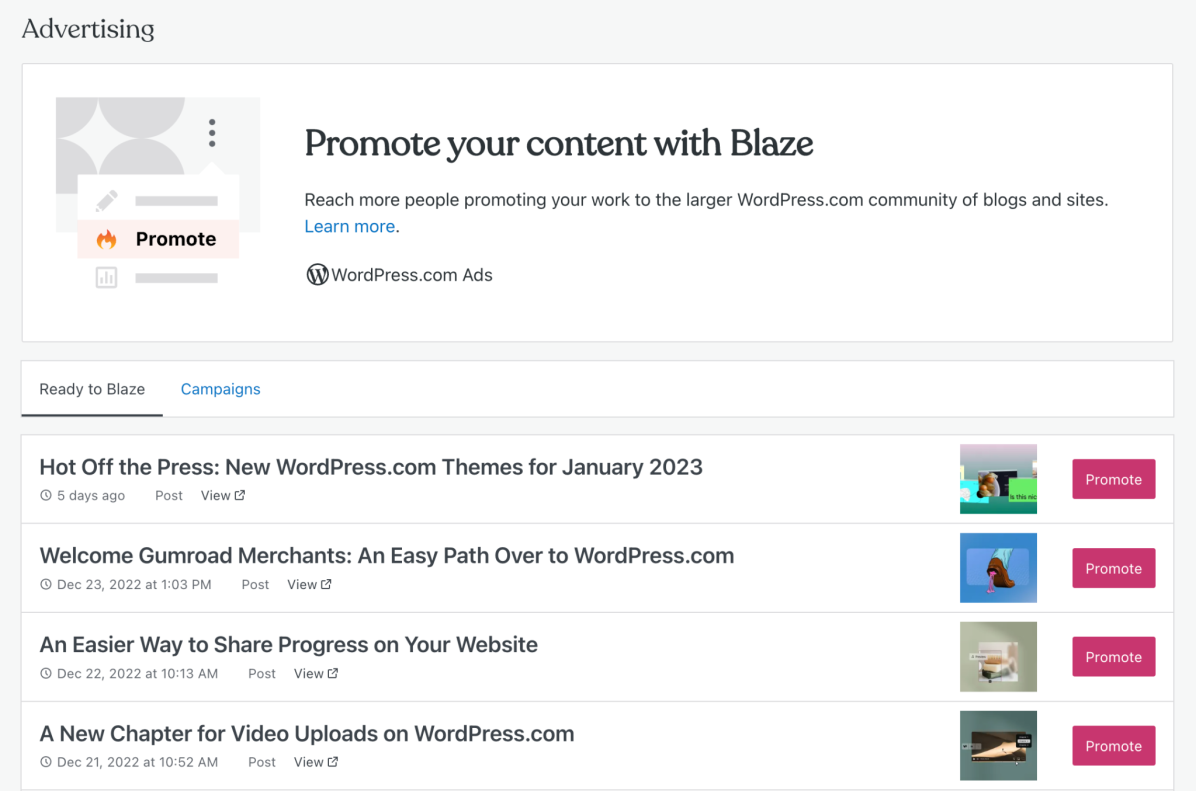Click the WordPress logo beside WordPress.com Ads

[317, 274]
